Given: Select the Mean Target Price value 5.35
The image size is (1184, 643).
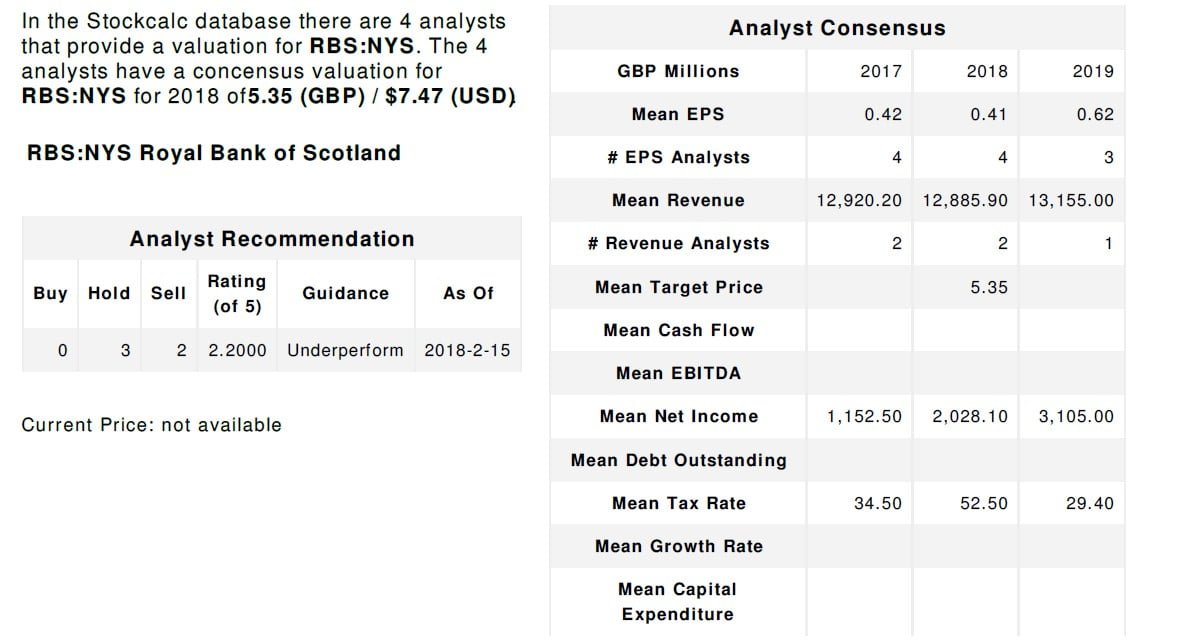Looking at the screenshot, I should (x=988, y=287).
